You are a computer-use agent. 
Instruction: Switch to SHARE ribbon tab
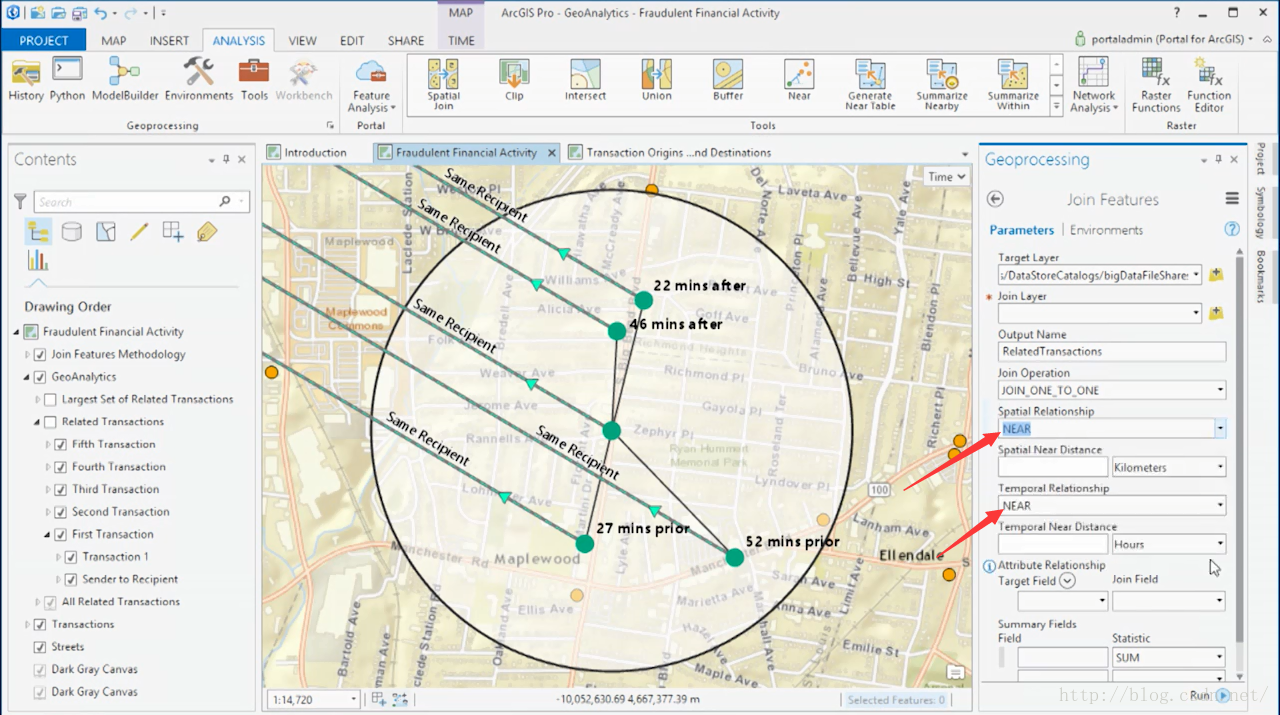406,41
